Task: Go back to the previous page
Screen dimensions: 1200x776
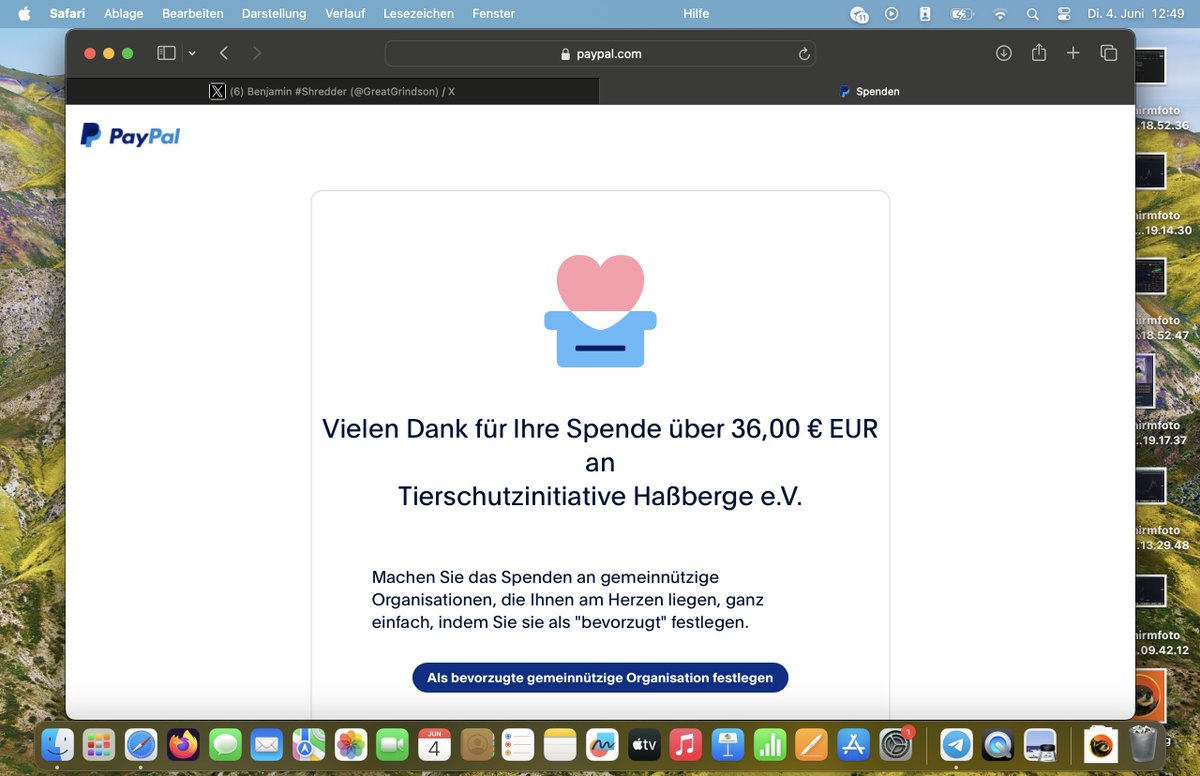Action: (224, 53)
